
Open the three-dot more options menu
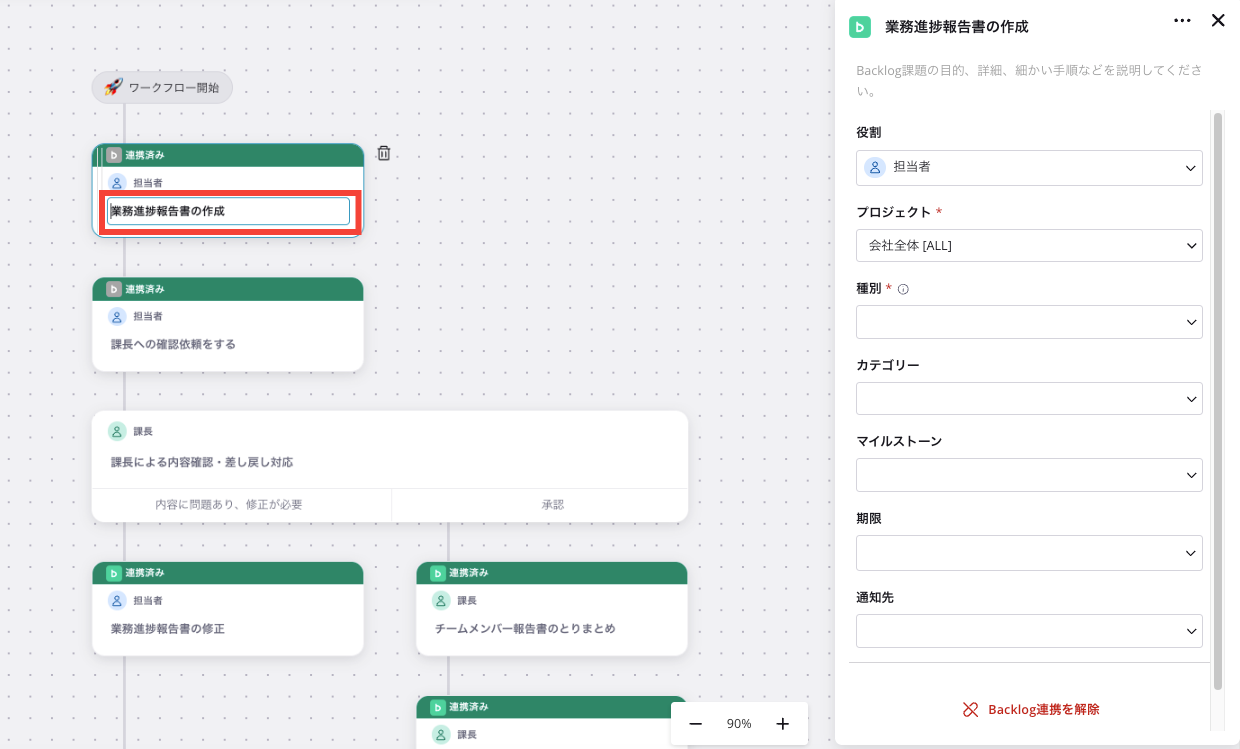pos(1182,20)
